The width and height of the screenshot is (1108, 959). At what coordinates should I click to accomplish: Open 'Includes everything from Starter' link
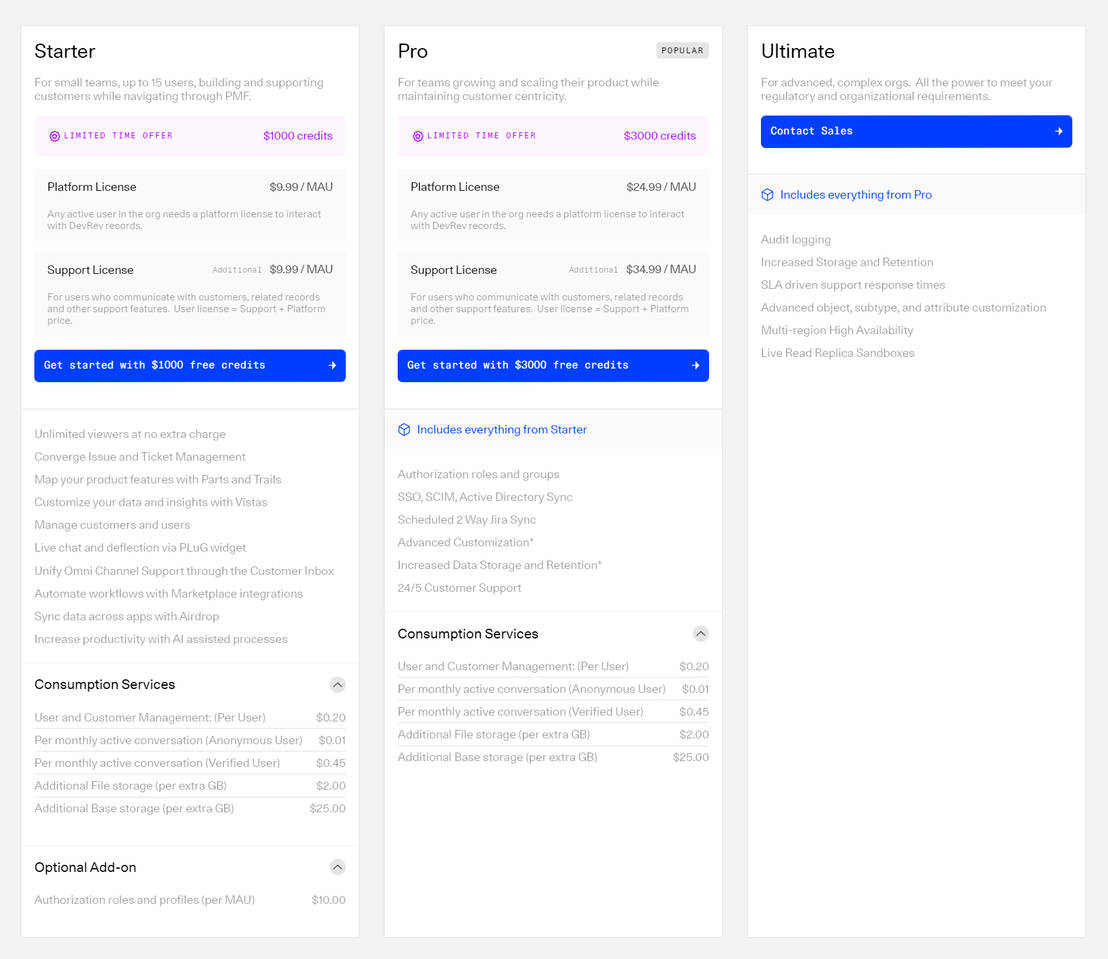point(501,429)
